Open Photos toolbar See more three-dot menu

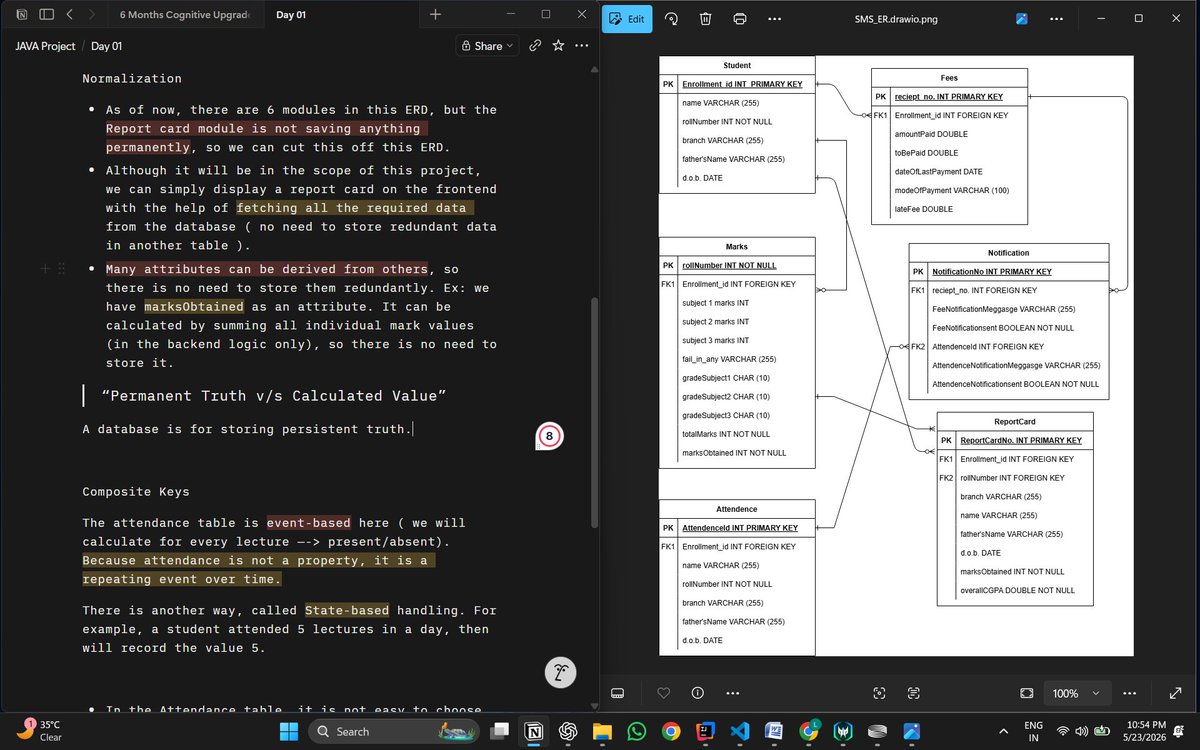tap(774, 18)
